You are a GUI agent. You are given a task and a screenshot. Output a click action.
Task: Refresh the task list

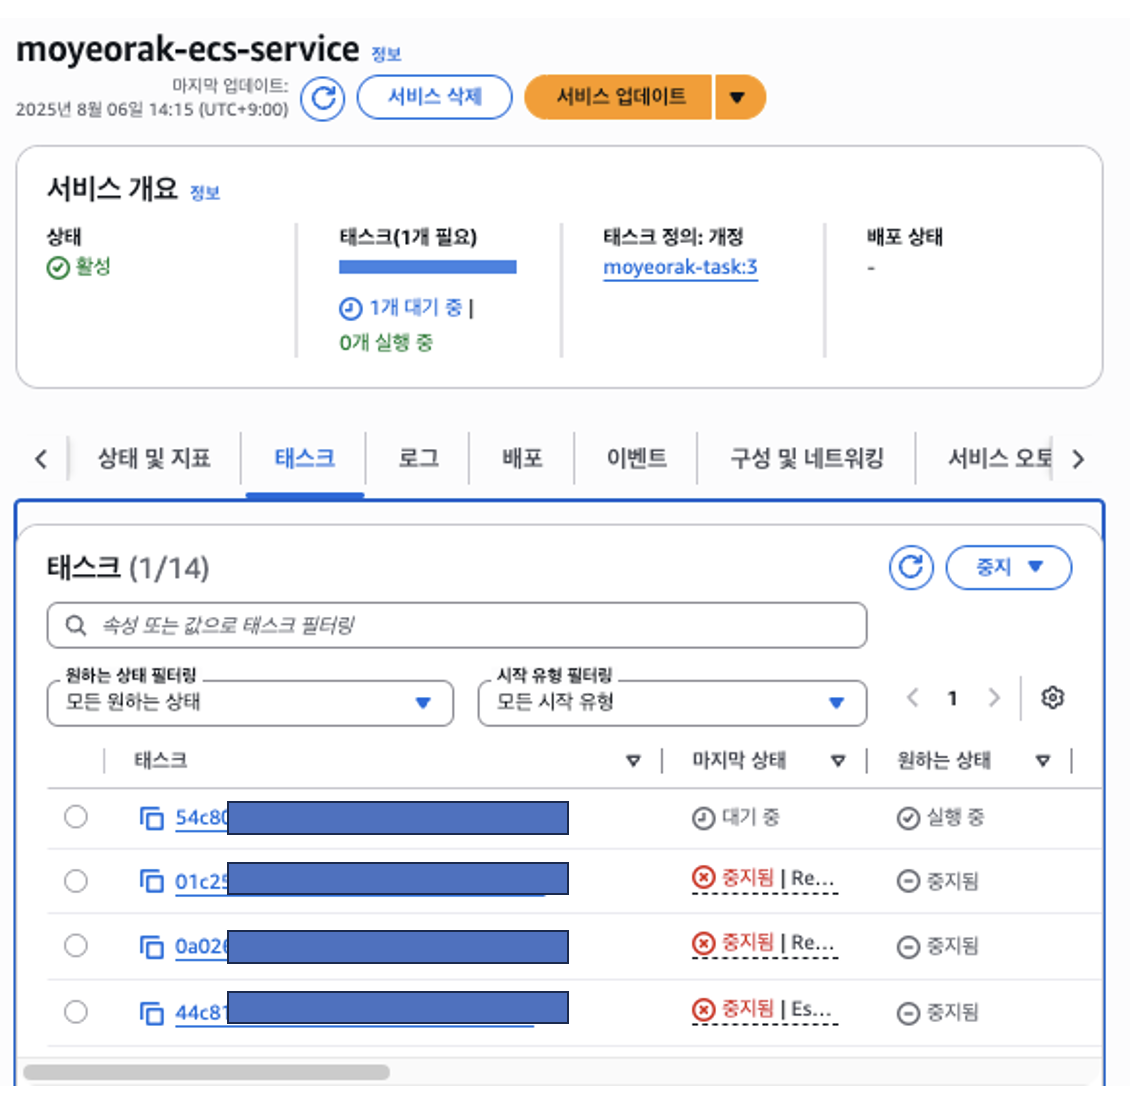pyautogui.click(x=911, y=568)
